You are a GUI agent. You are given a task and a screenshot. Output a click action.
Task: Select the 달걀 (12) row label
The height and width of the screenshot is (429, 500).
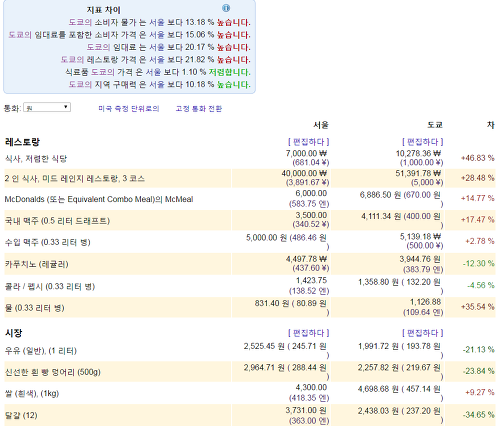(21, 416)
